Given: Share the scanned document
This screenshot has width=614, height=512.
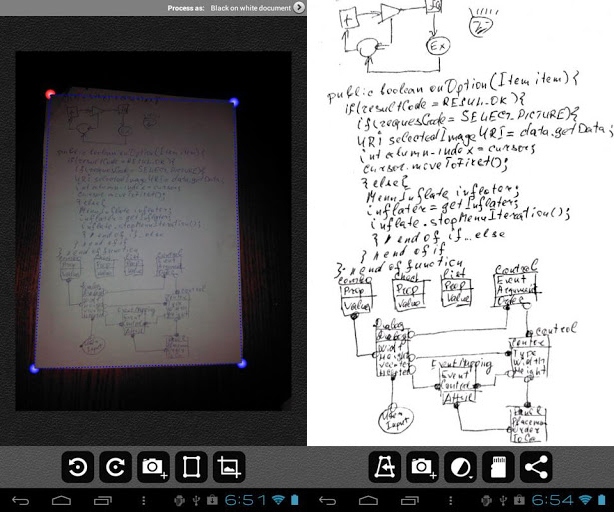Looking at the screenshot, I should pyautogui.click(x=536, y=466).
